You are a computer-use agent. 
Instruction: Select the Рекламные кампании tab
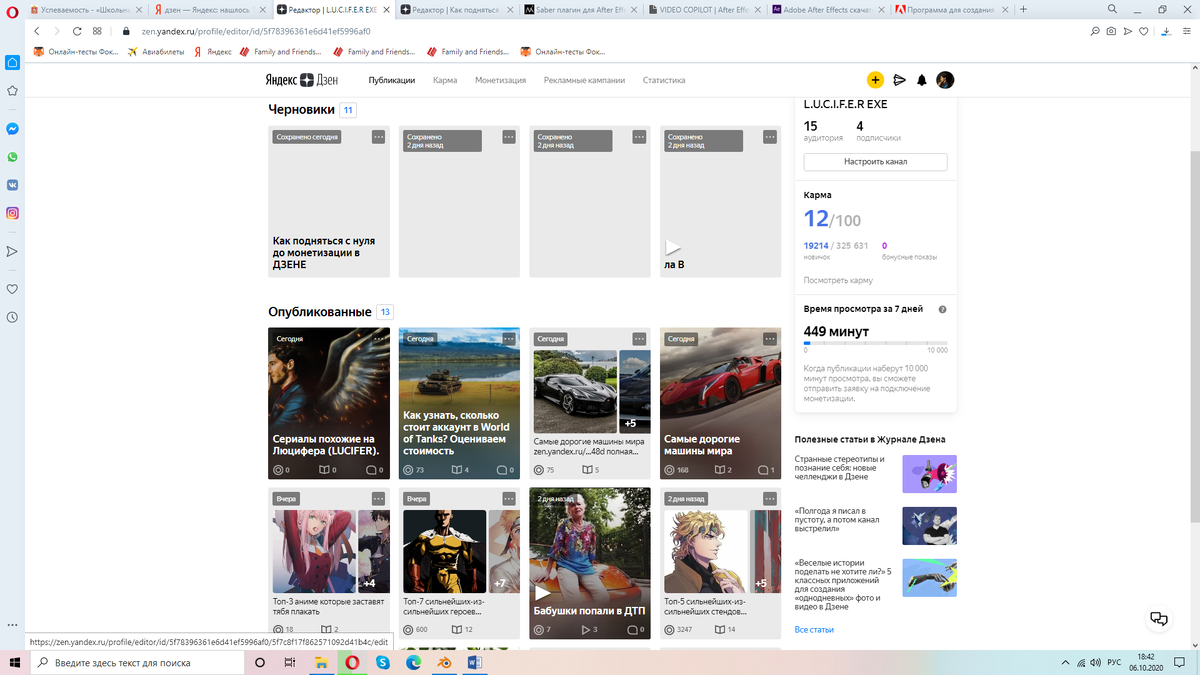[x=585, y=80]
